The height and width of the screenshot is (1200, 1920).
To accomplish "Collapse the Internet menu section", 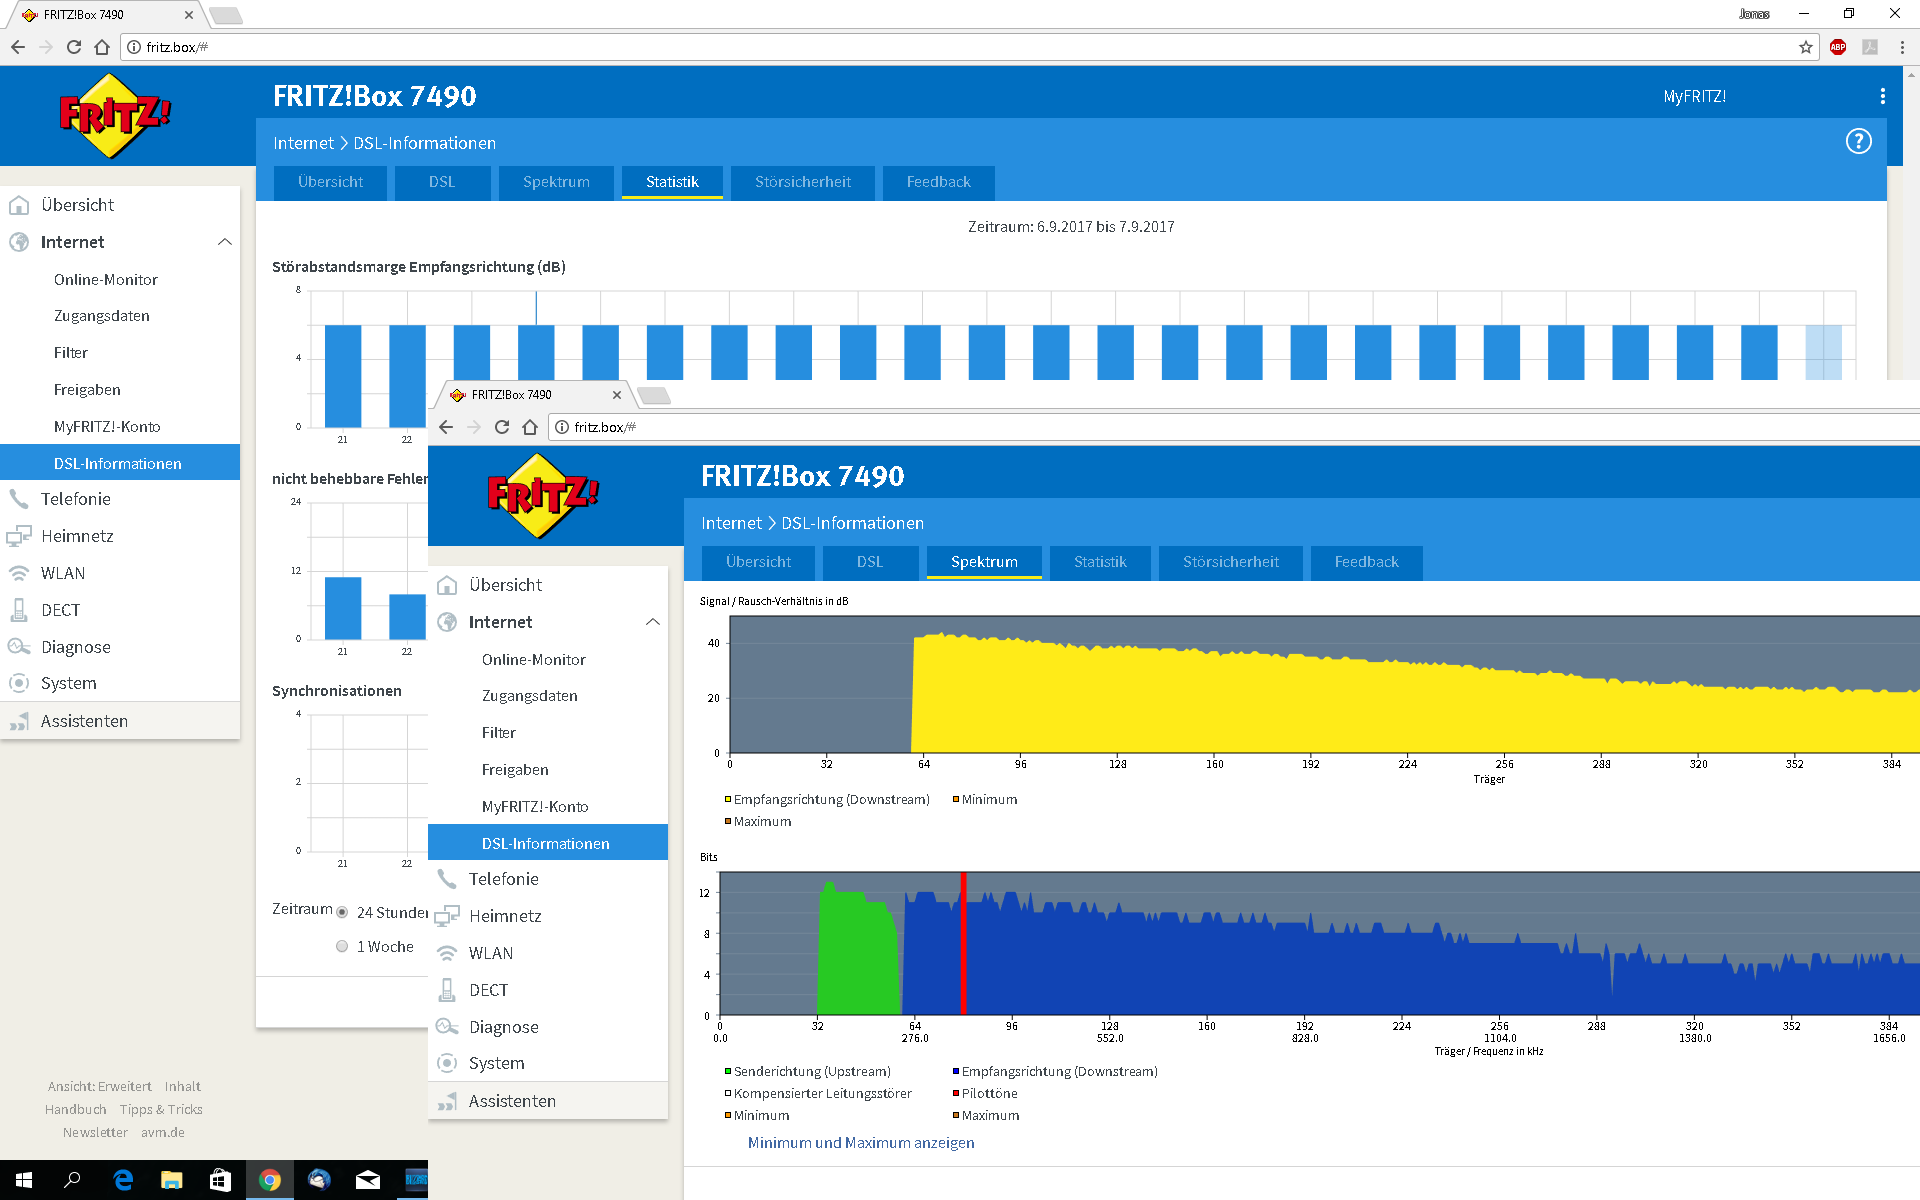I will tap(224, 242).
